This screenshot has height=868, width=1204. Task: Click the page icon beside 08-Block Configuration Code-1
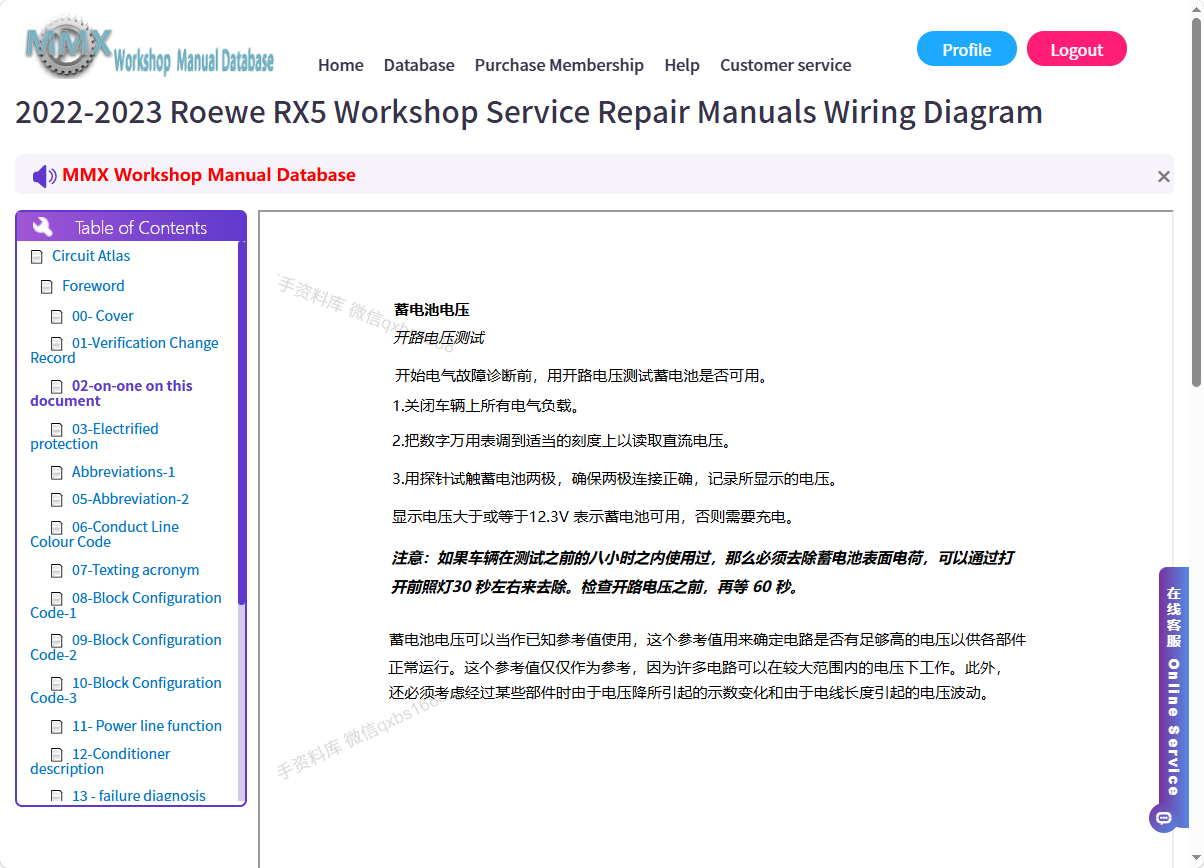point(57,599)
